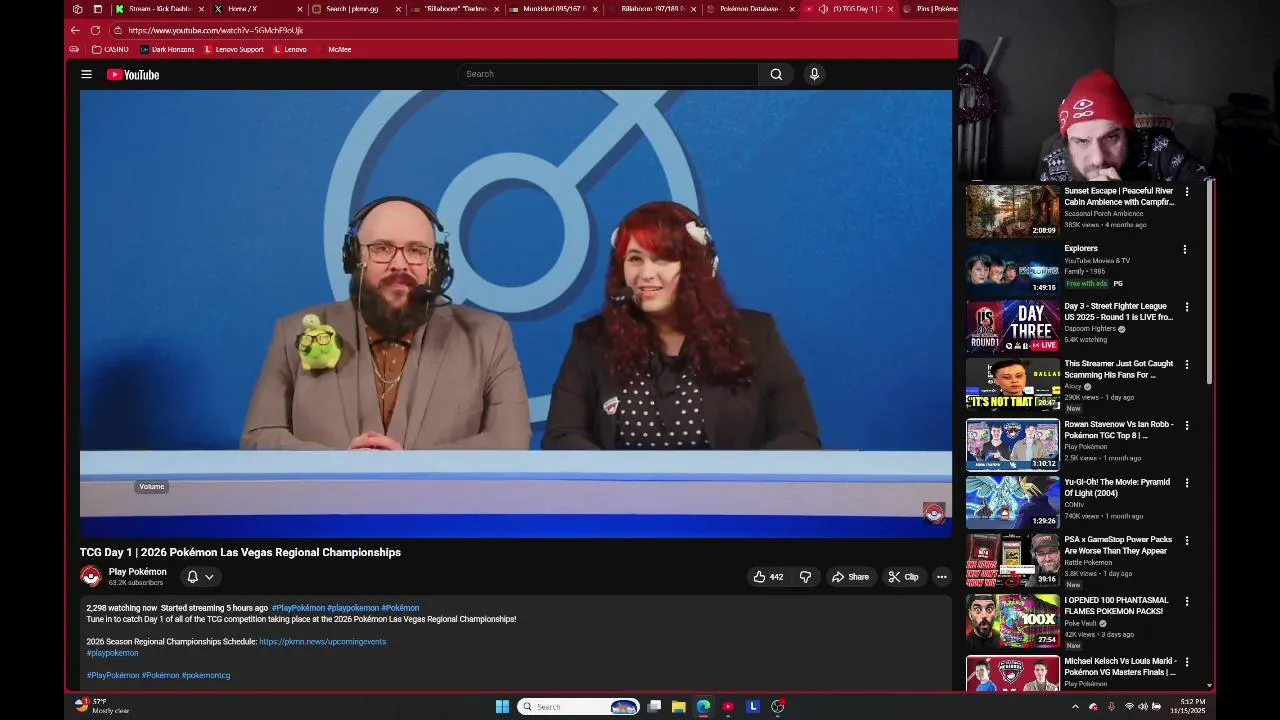Start voice search with the microphone icon
This screenshot has width=1280, height=720.
pyautogui.click(x=814, y=74)
